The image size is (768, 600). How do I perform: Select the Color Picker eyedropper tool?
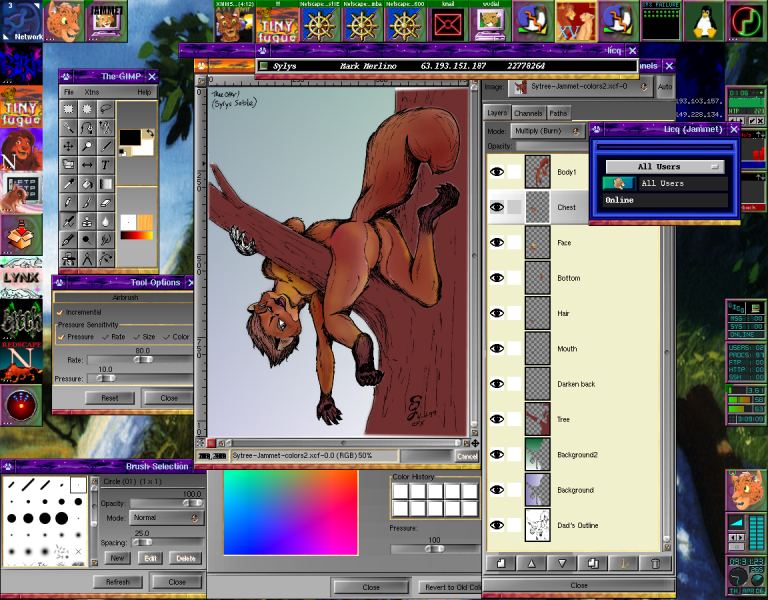pos(69,184)
